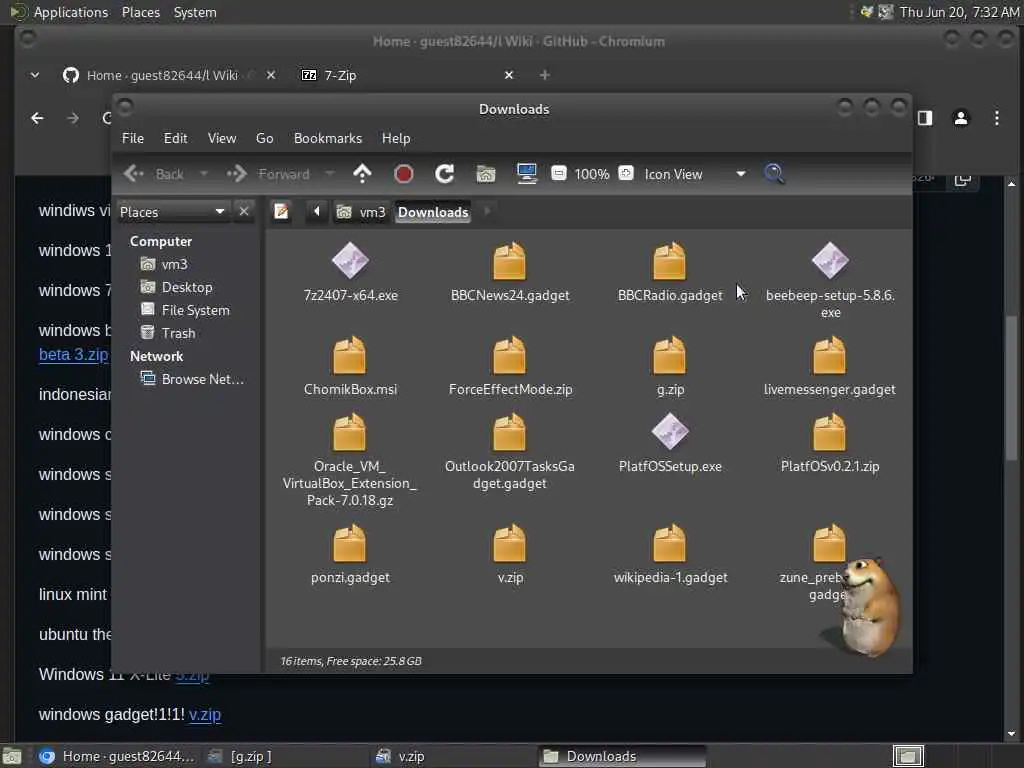Open vm3 in the Places sidebar
The height and width of the screenshot is (768, 1024).
pos(166,264)
